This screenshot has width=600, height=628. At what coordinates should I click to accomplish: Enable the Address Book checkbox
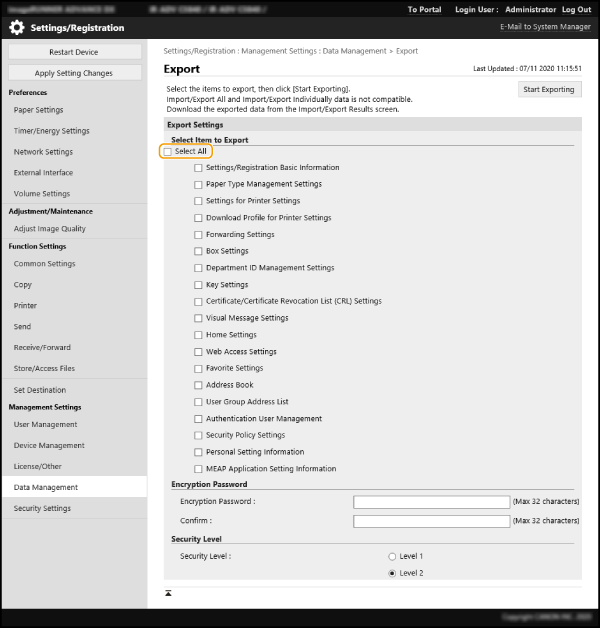click(198, 385)
